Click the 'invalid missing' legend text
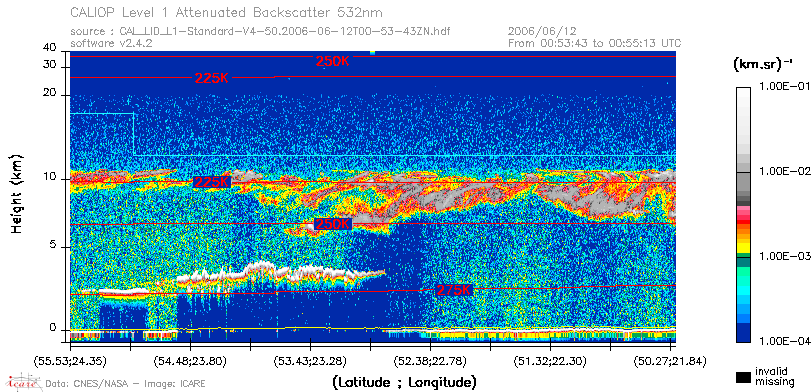 774,377
